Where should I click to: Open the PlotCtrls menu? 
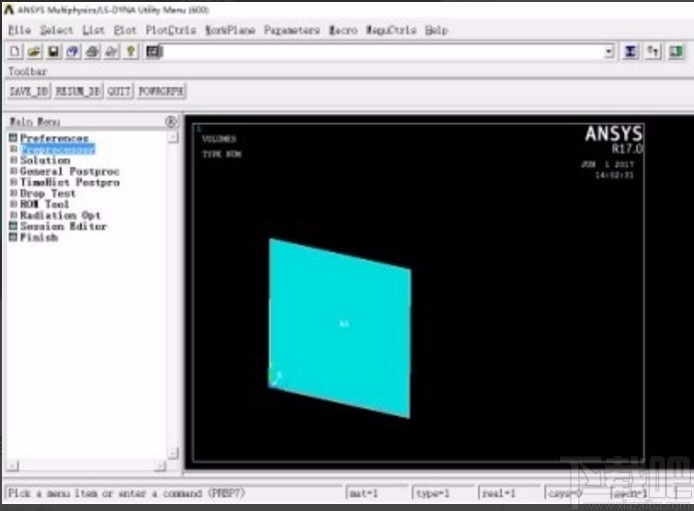170,30
